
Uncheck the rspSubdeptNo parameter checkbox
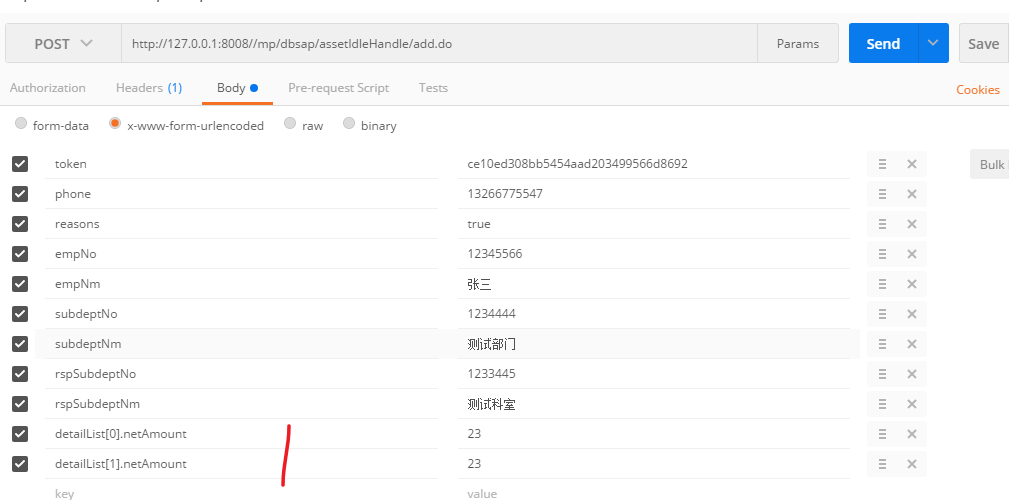tap(20, 374)
